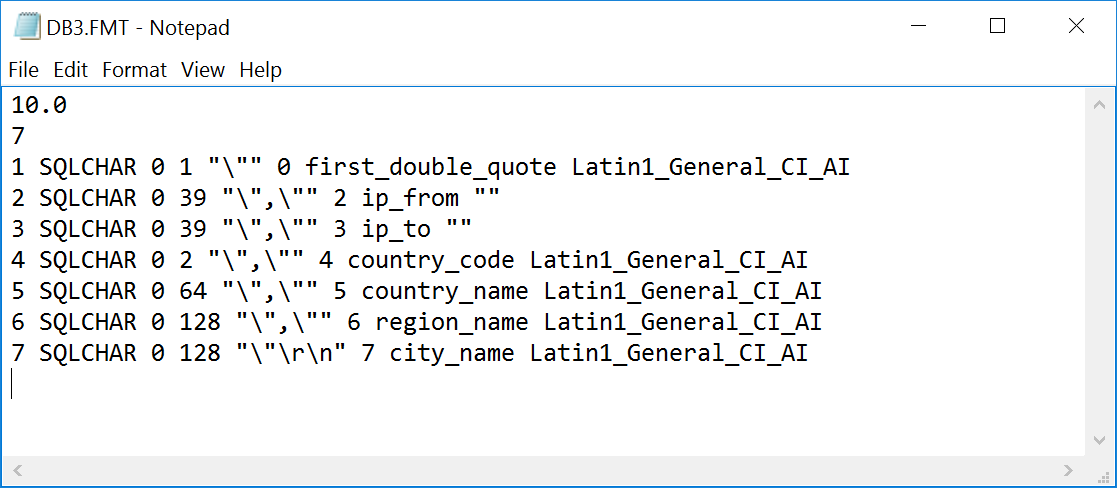Open the Edit menu

point(70,70)
